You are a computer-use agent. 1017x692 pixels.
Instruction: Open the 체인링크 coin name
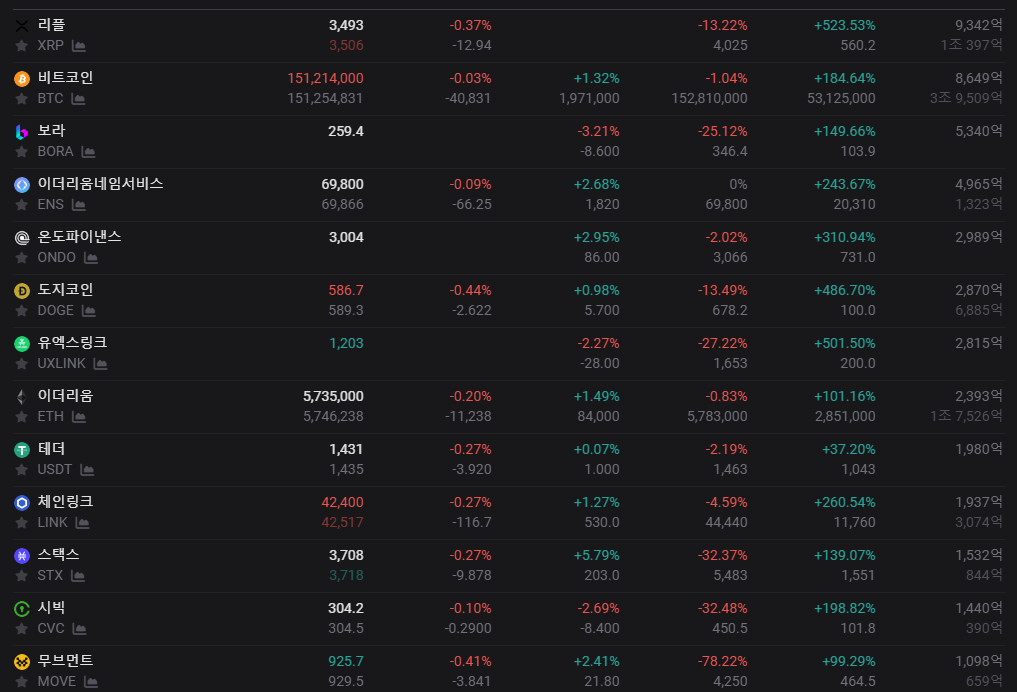coord(66,501)
